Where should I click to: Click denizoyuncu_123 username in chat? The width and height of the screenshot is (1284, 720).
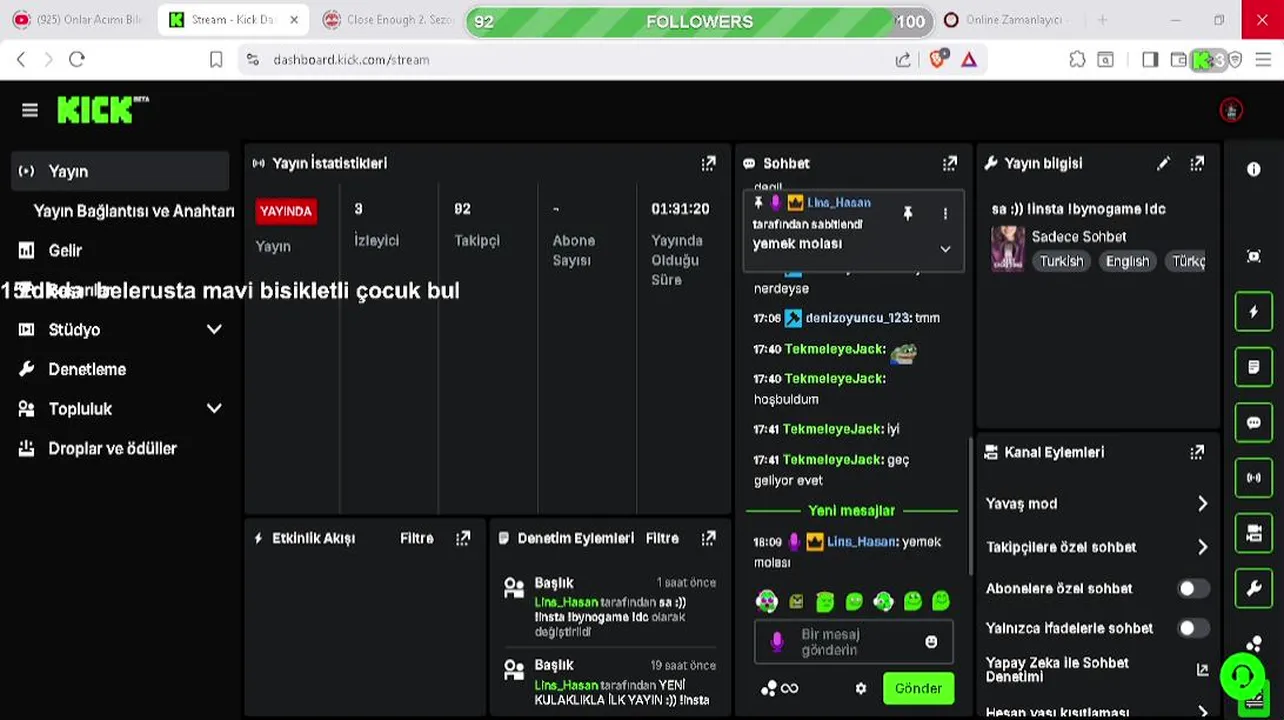click(858, 318)
